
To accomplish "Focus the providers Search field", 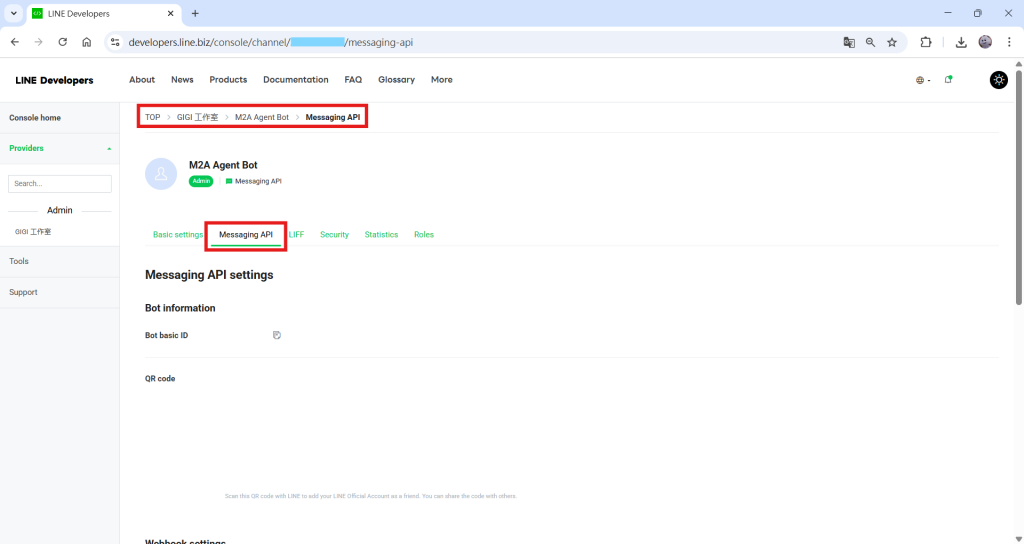I will click(59, 184).
